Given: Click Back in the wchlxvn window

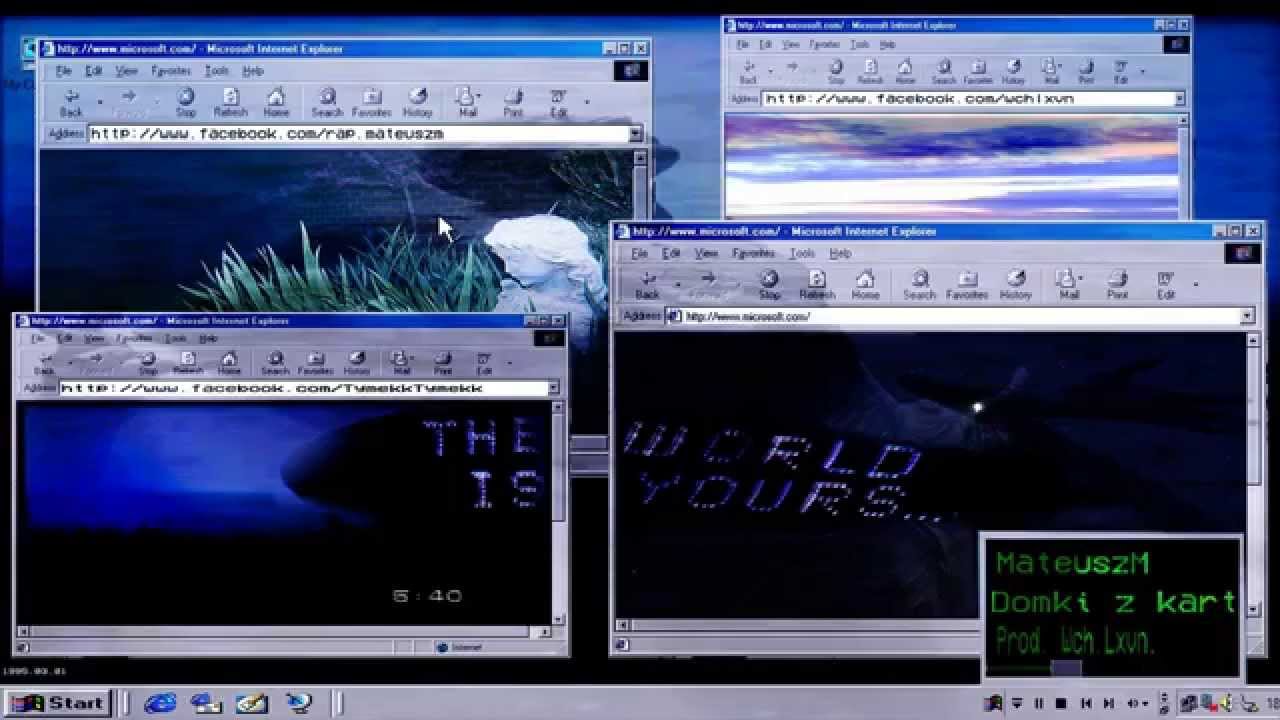Looking at the screenshot, I should [x=748, y=72].
